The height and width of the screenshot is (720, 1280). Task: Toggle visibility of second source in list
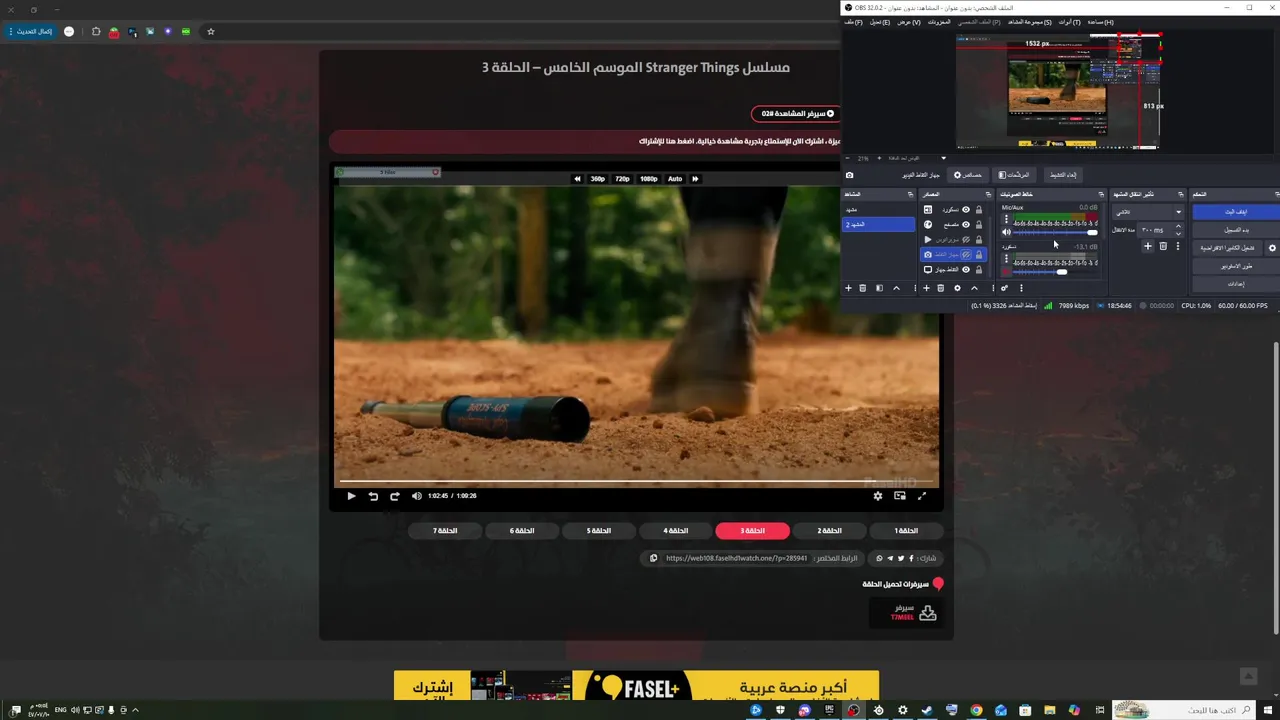tap(966, 224)
